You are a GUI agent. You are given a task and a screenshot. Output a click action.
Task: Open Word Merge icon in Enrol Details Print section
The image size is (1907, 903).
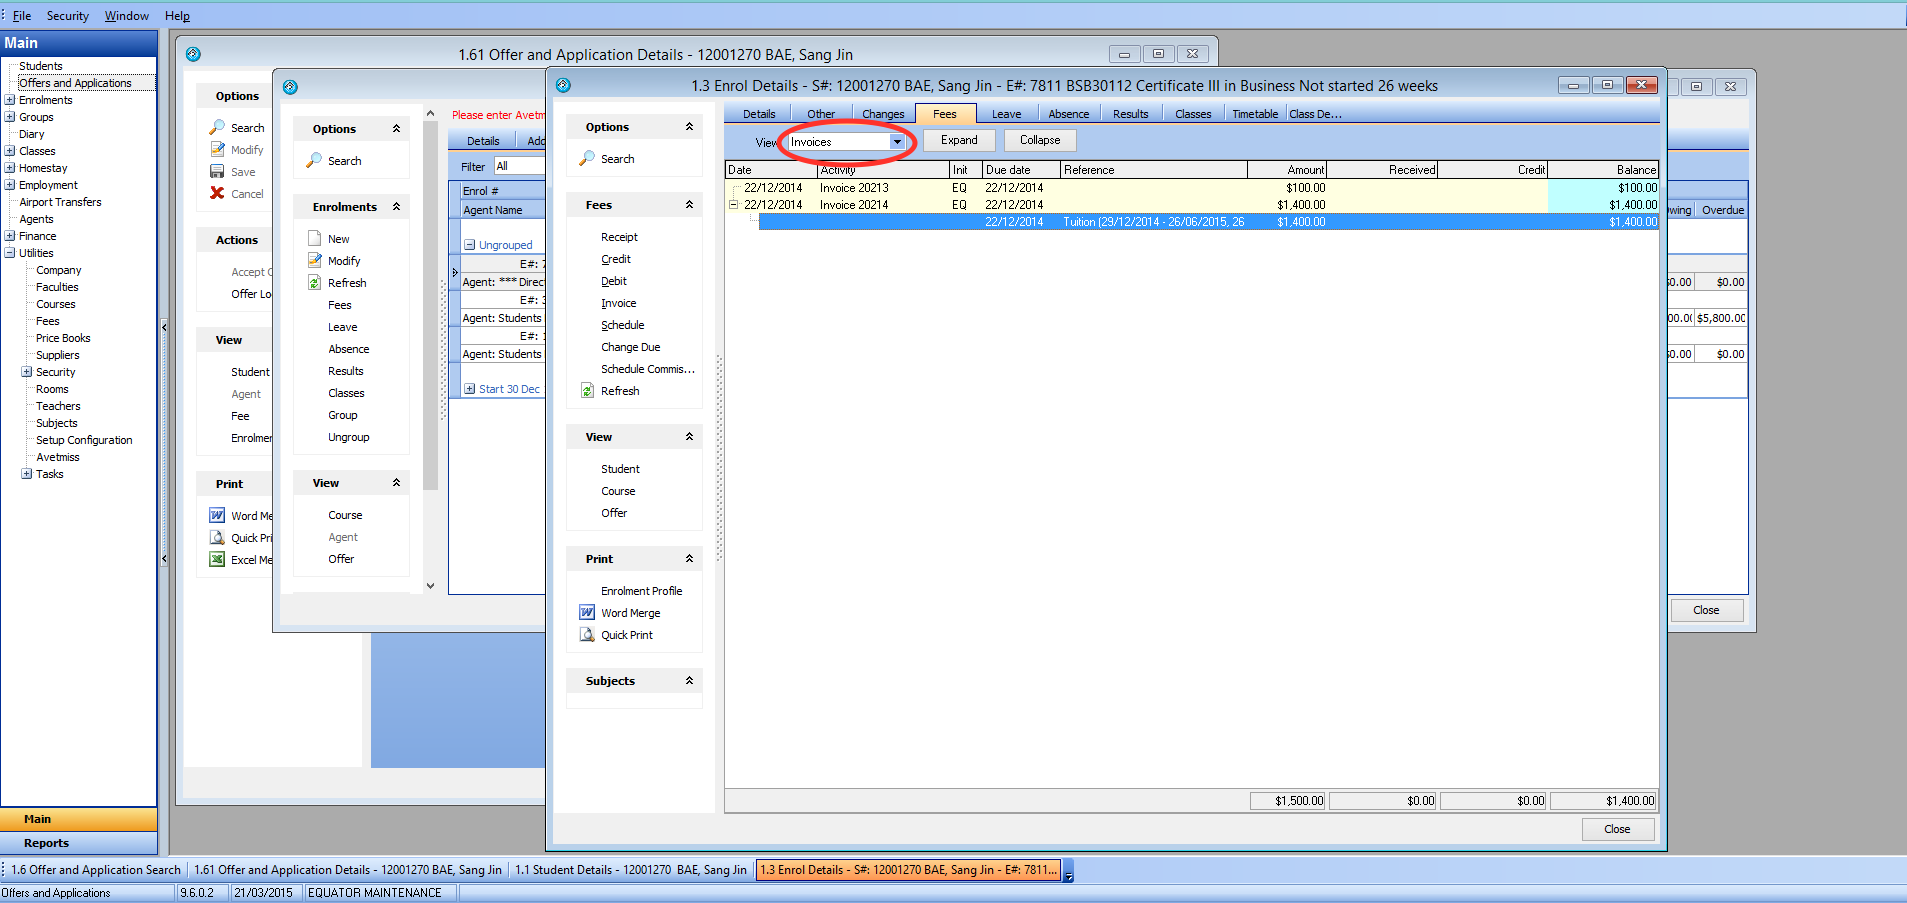point(587,613)
